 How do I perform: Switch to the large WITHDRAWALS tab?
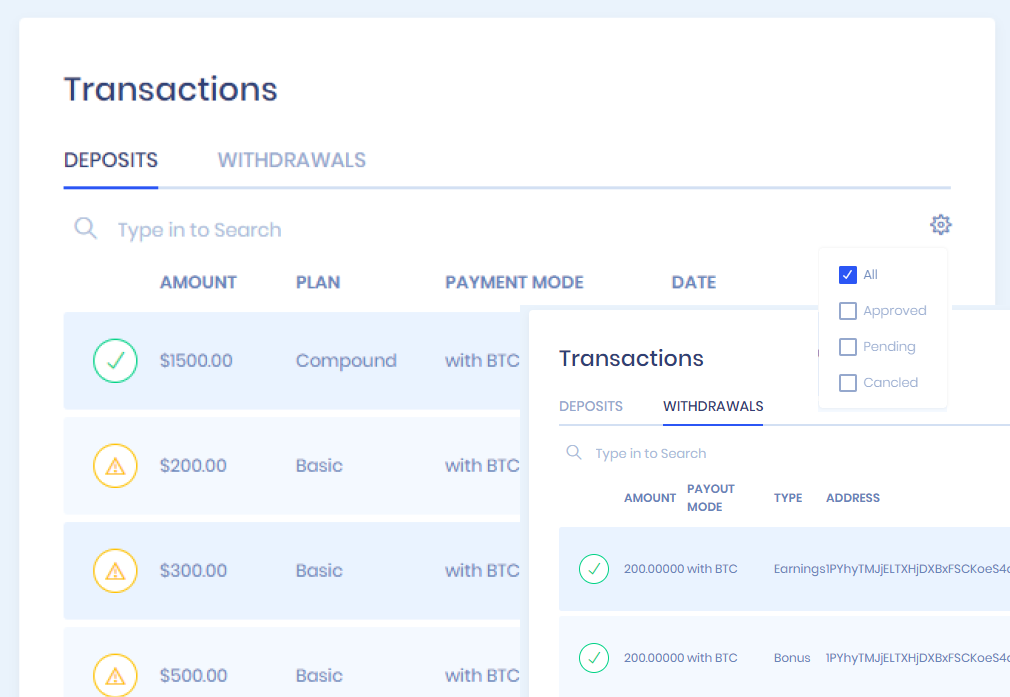click(292, 160)
